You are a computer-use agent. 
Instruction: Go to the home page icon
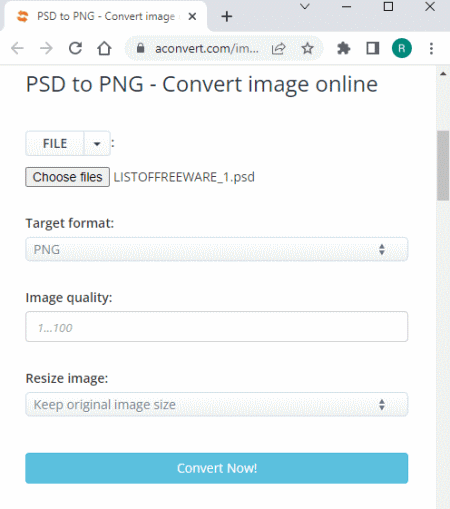tap(104, 49)
